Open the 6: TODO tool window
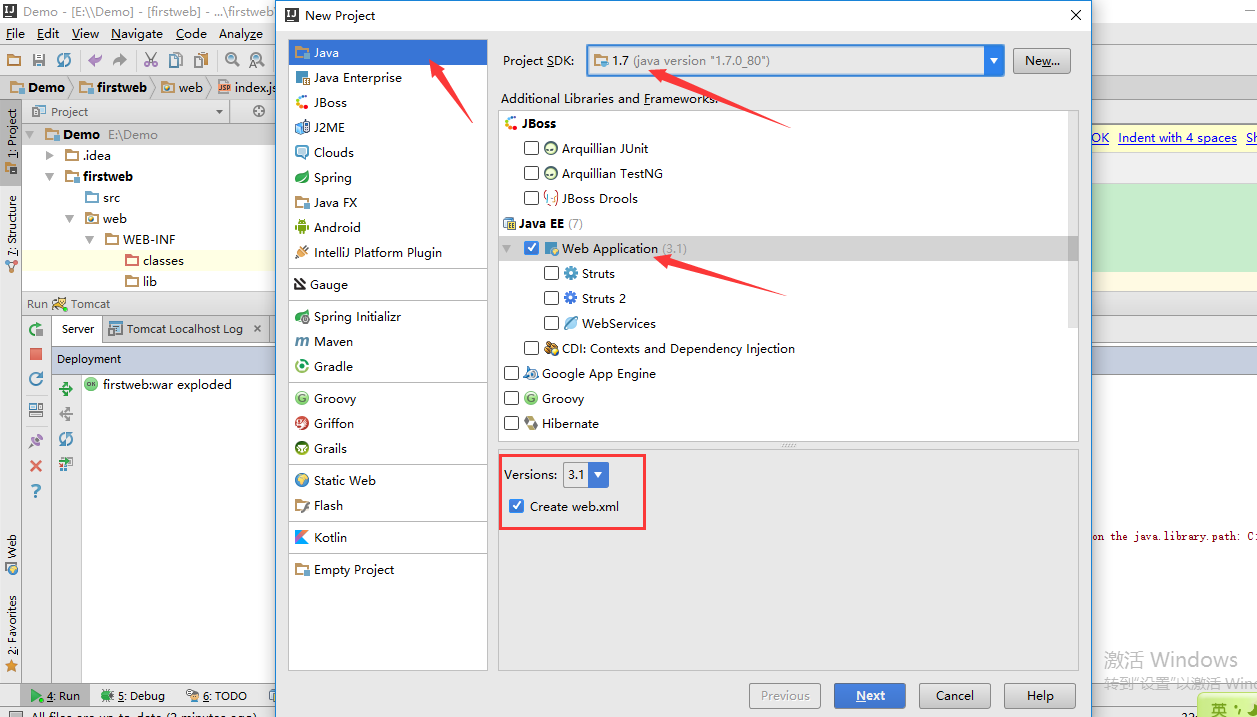The image size is (1257, 717). point(216,696)
